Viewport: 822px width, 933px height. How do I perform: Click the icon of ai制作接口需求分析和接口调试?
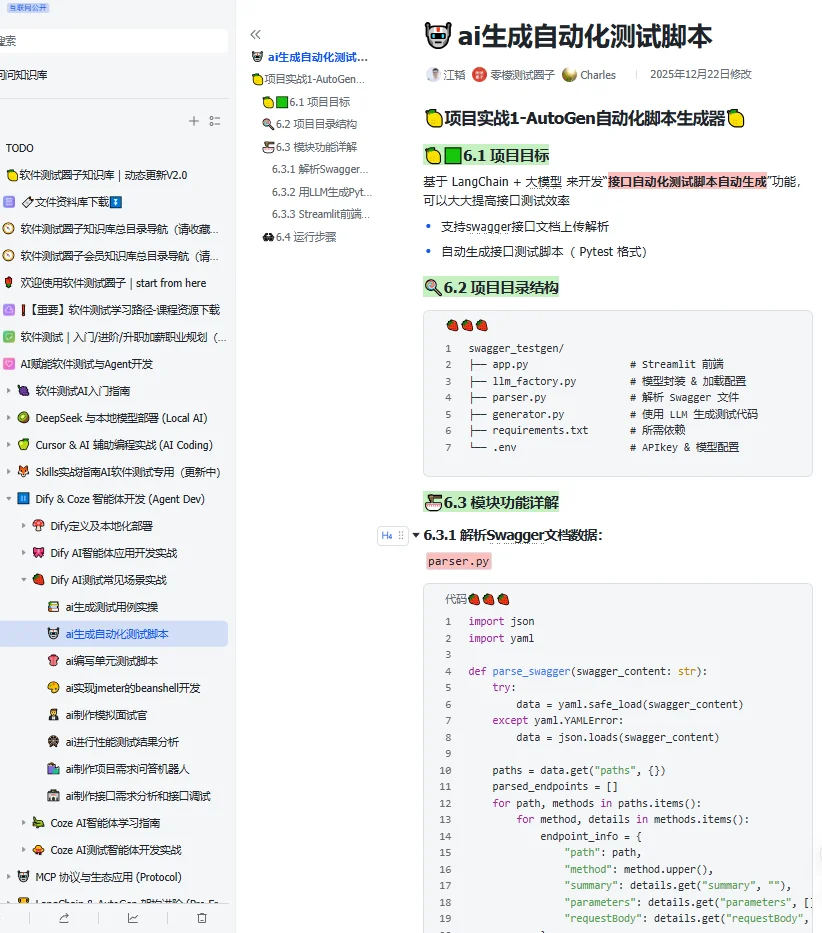pyautogui.click(x=54, y=796)
